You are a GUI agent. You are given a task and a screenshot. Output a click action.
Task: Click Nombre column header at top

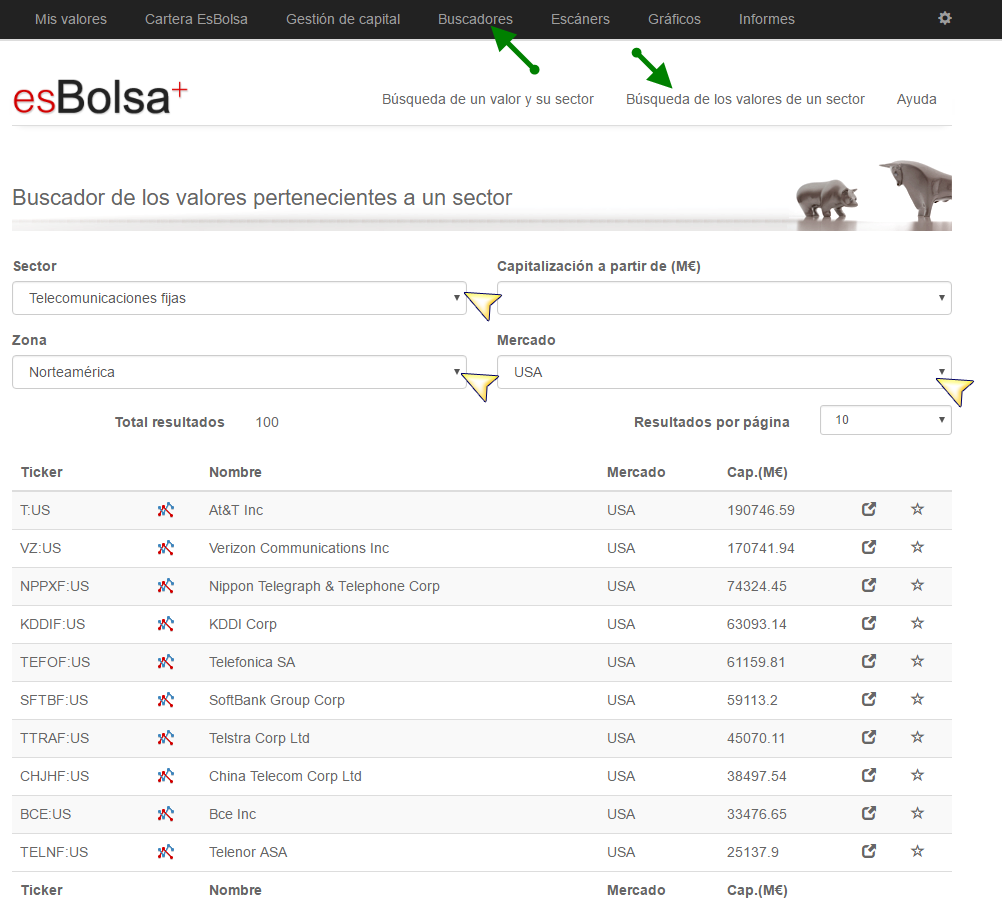(235, 472)
